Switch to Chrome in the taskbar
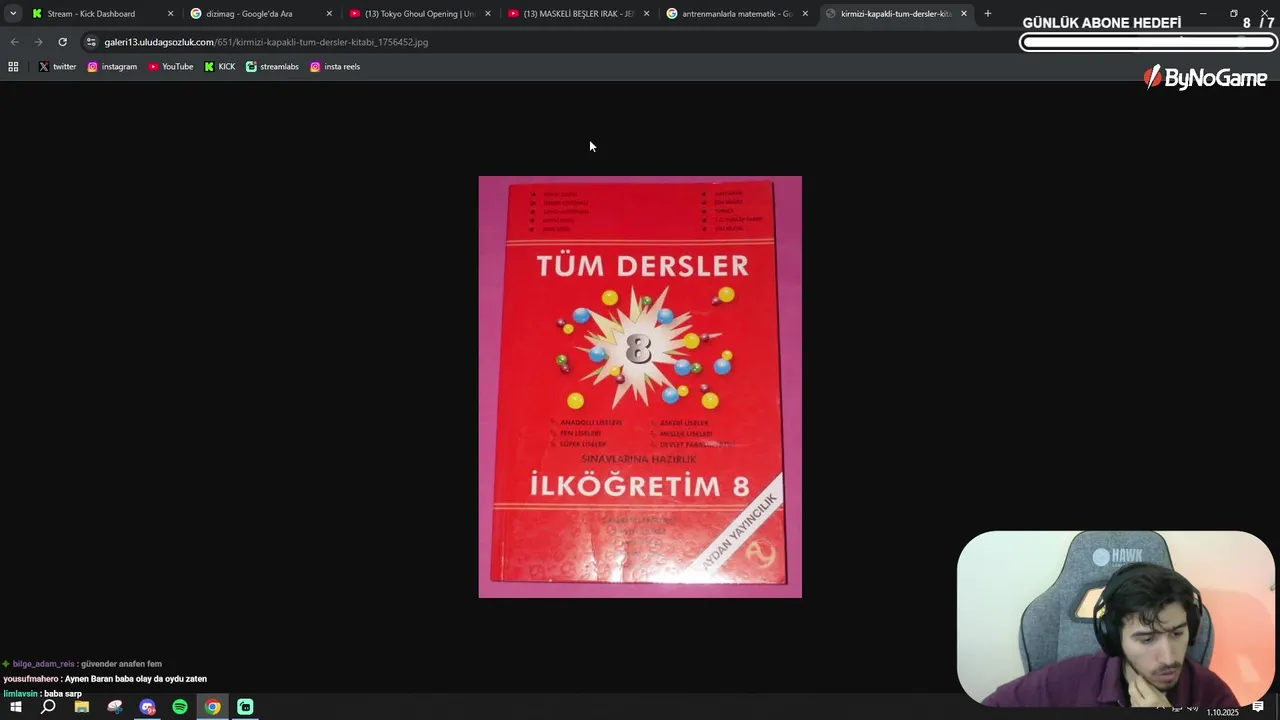The image size is (1280, 720). point(213,707)
